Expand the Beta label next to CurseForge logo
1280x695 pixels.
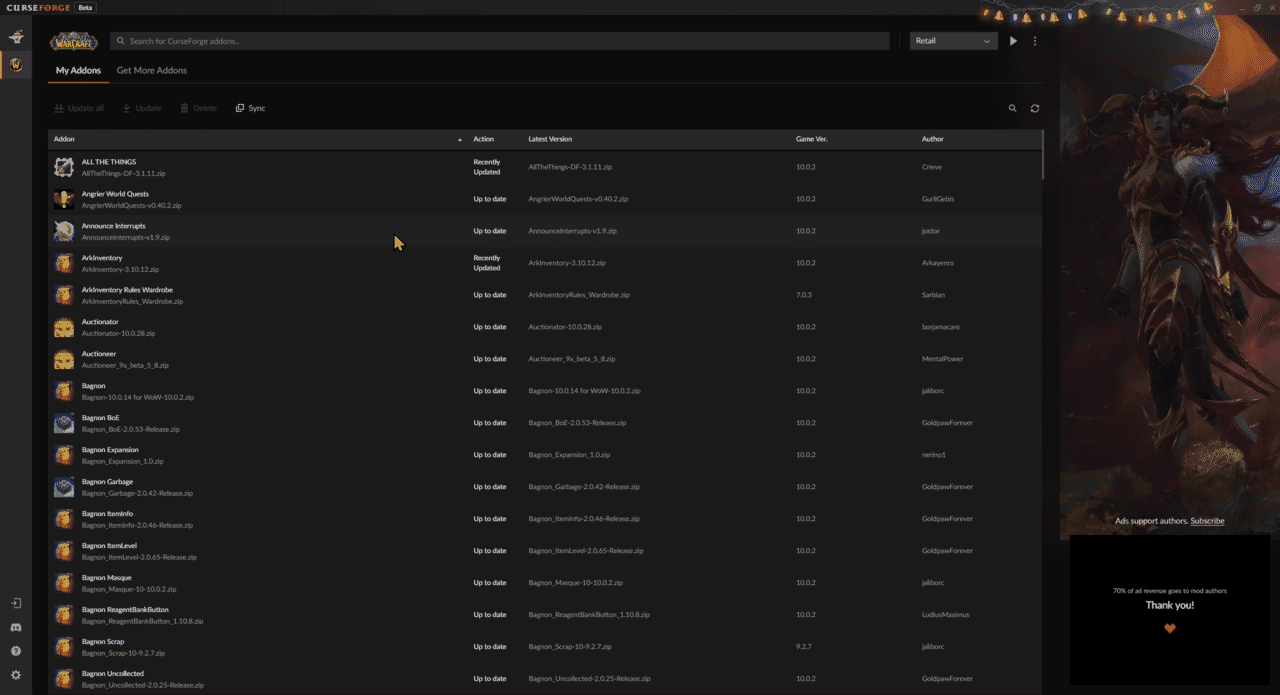[85, 7]
